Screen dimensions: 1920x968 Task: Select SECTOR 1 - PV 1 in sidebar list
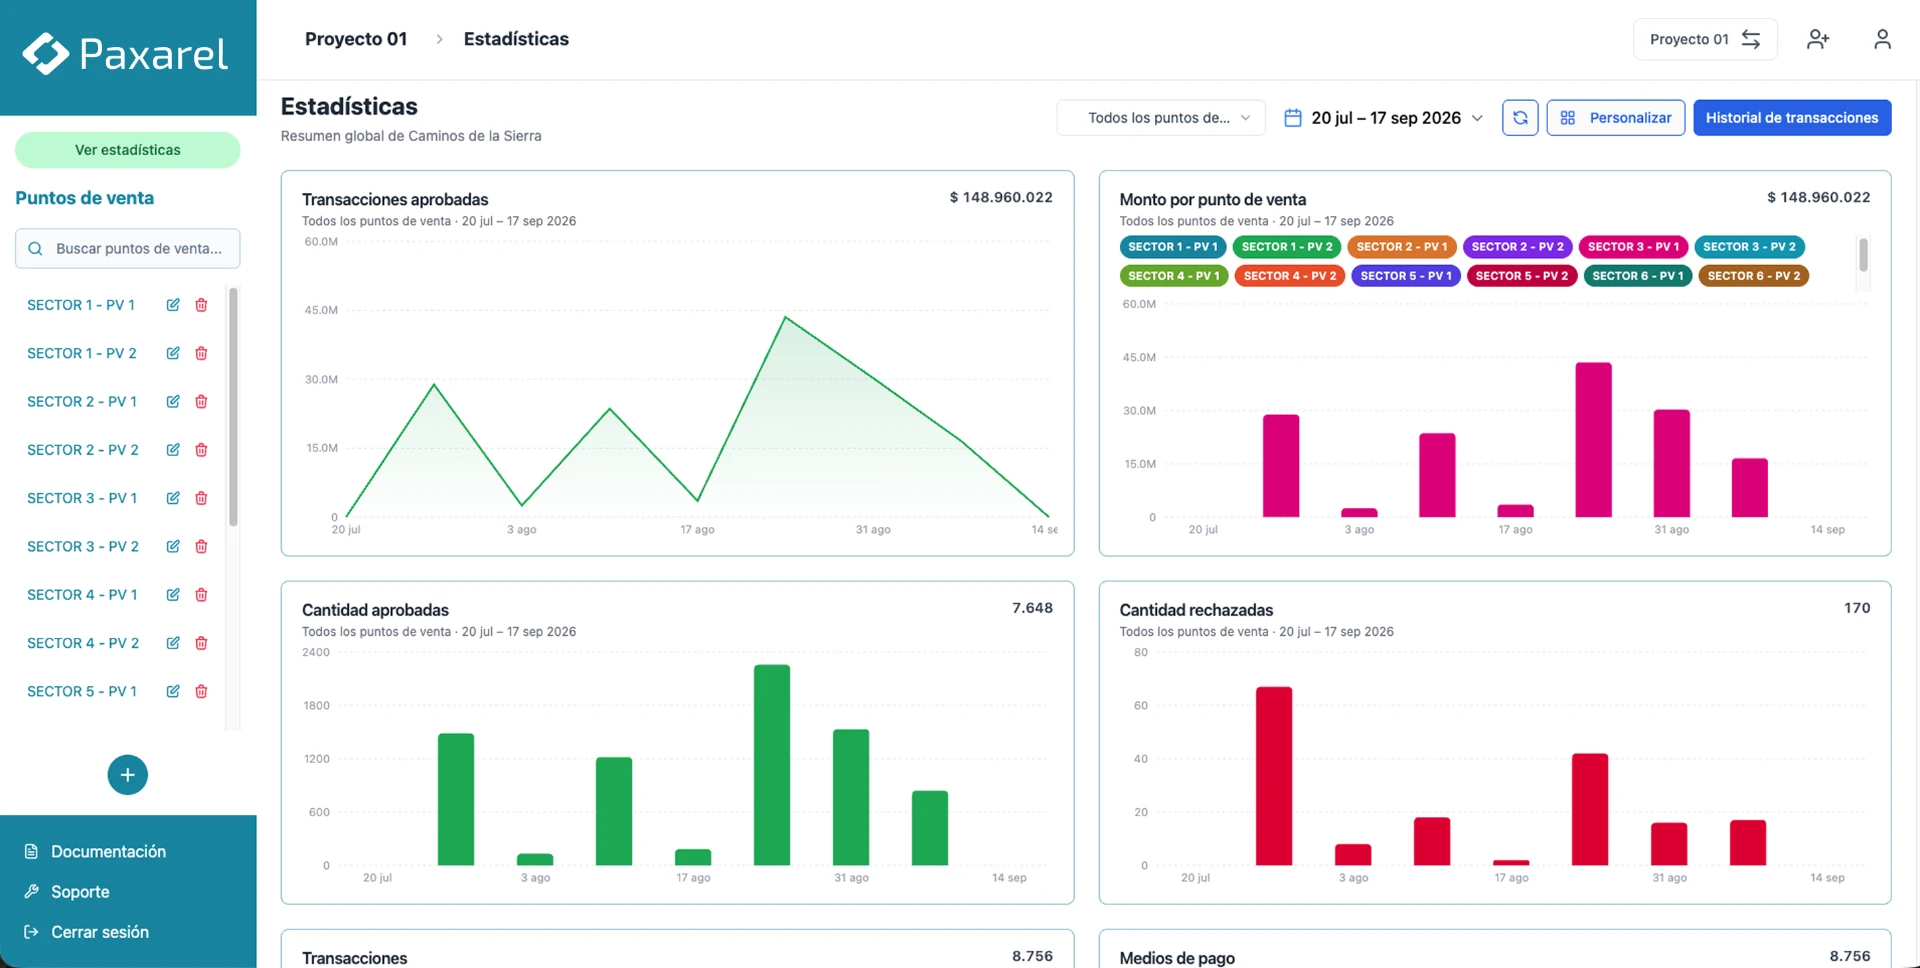81,305
